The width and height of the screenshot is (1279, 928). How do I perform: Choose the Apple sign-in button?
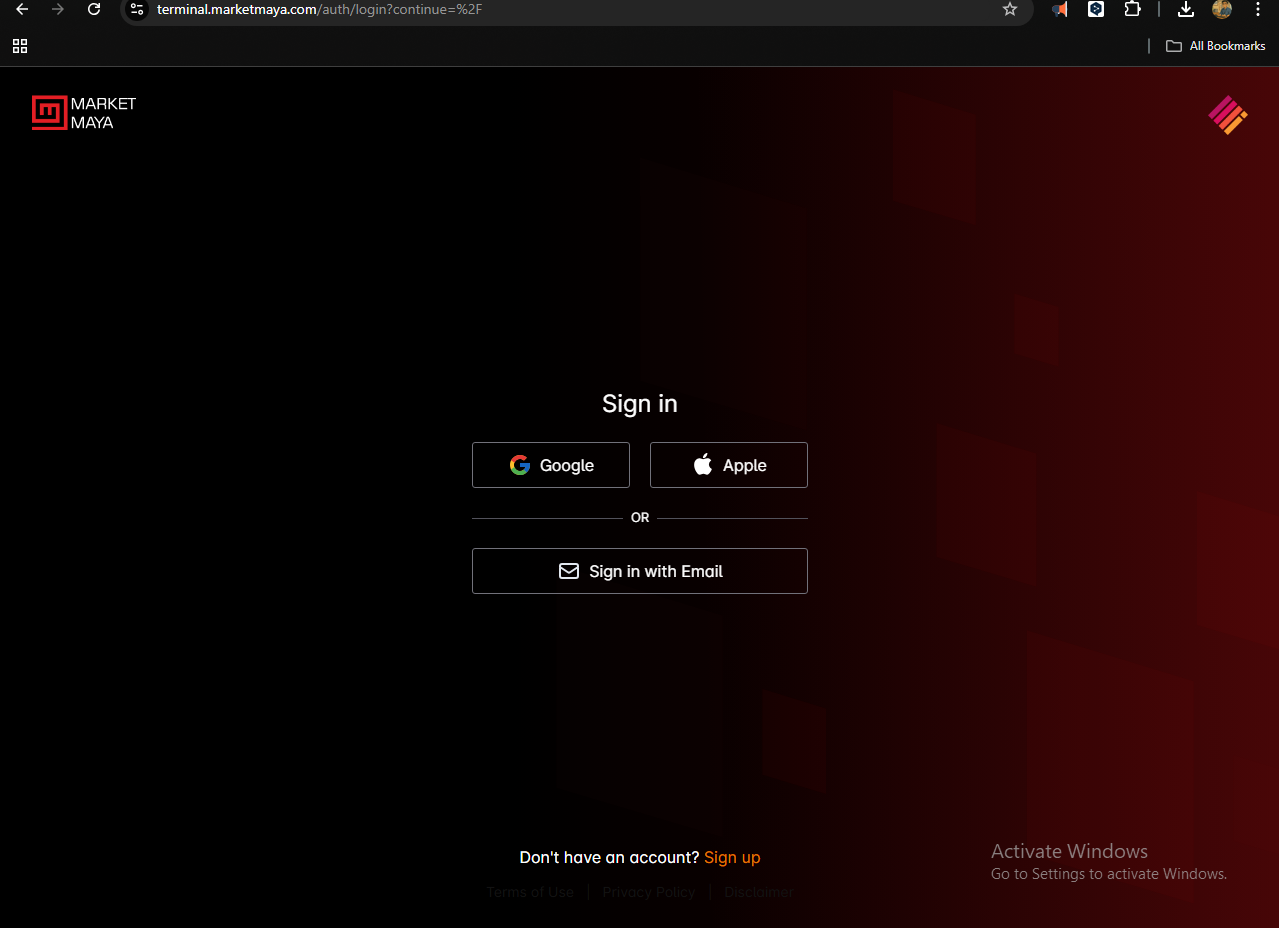pos(729,465)
